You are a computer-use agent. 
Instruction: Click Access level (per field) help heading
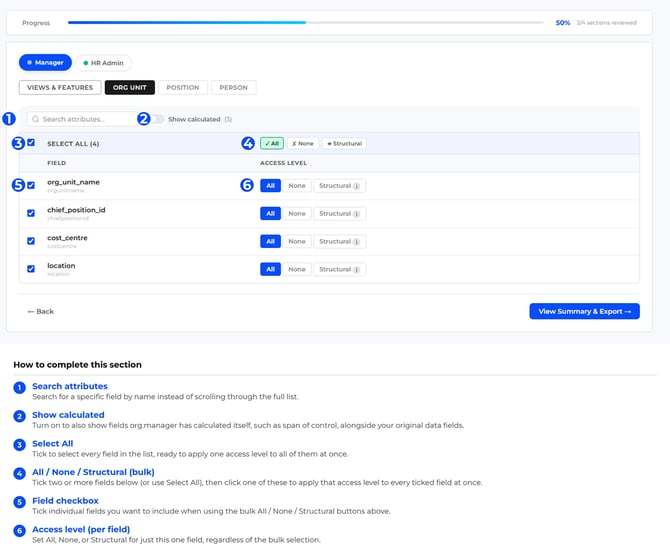tap(81, 529)
